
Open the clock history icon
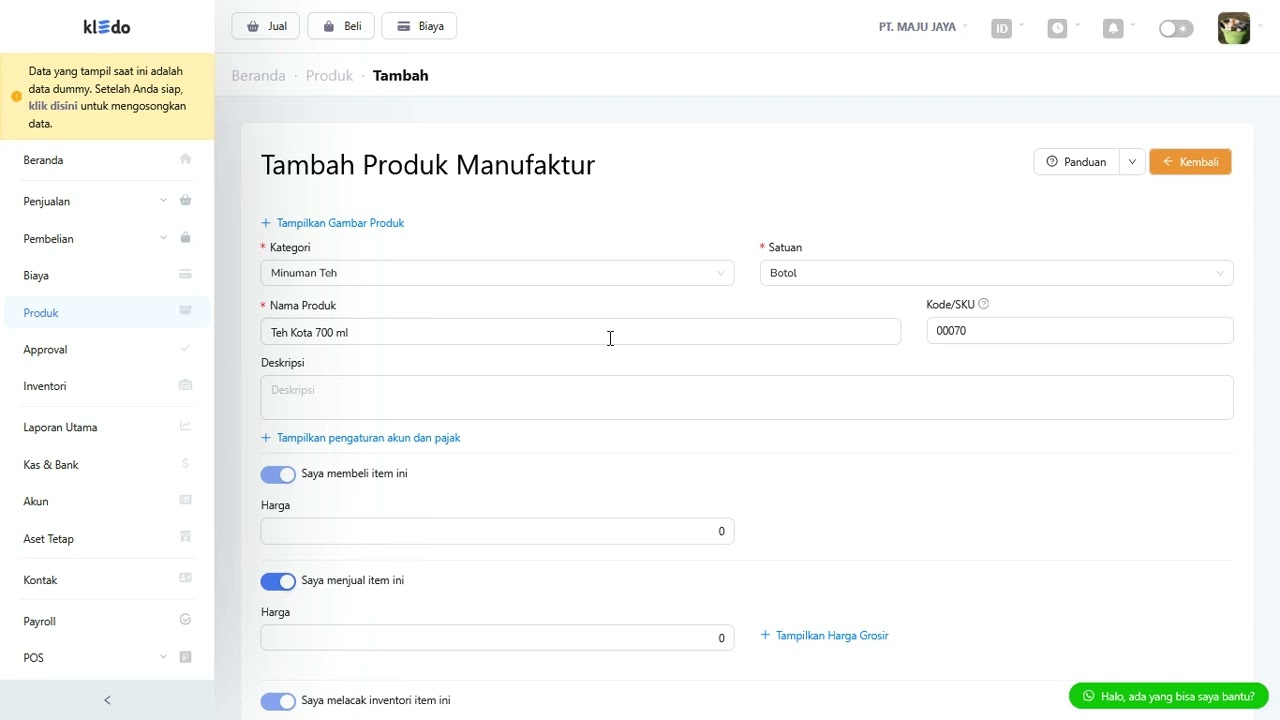[x=1057, y=28]
